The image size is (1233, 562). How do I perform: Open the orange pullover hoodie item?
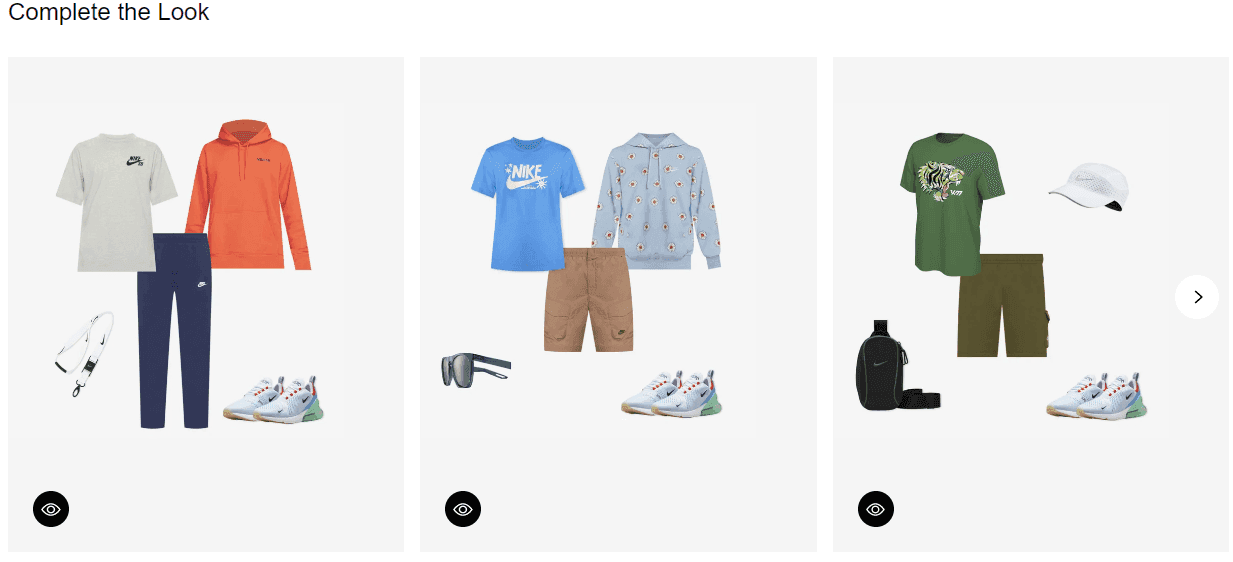pos(249,194)
